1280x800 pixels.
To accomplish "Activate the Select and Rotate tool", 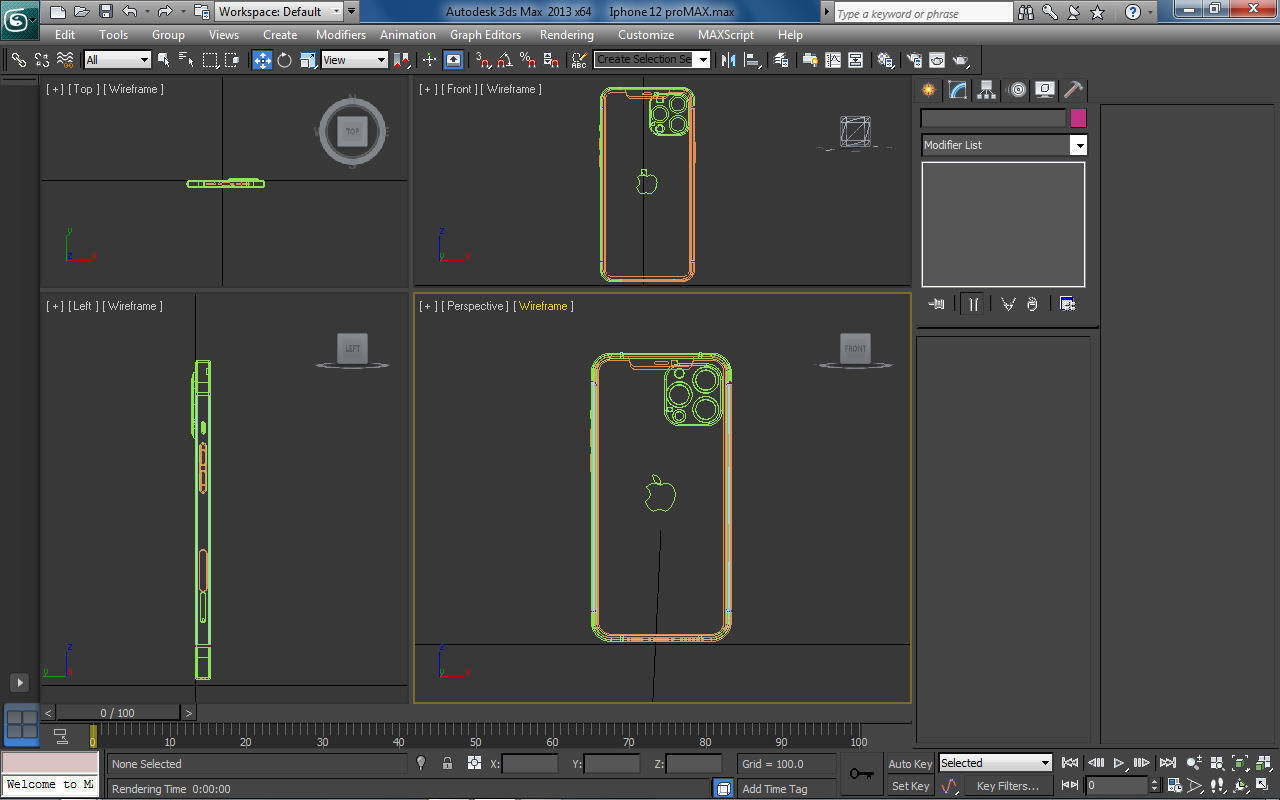I will (284, 60).
